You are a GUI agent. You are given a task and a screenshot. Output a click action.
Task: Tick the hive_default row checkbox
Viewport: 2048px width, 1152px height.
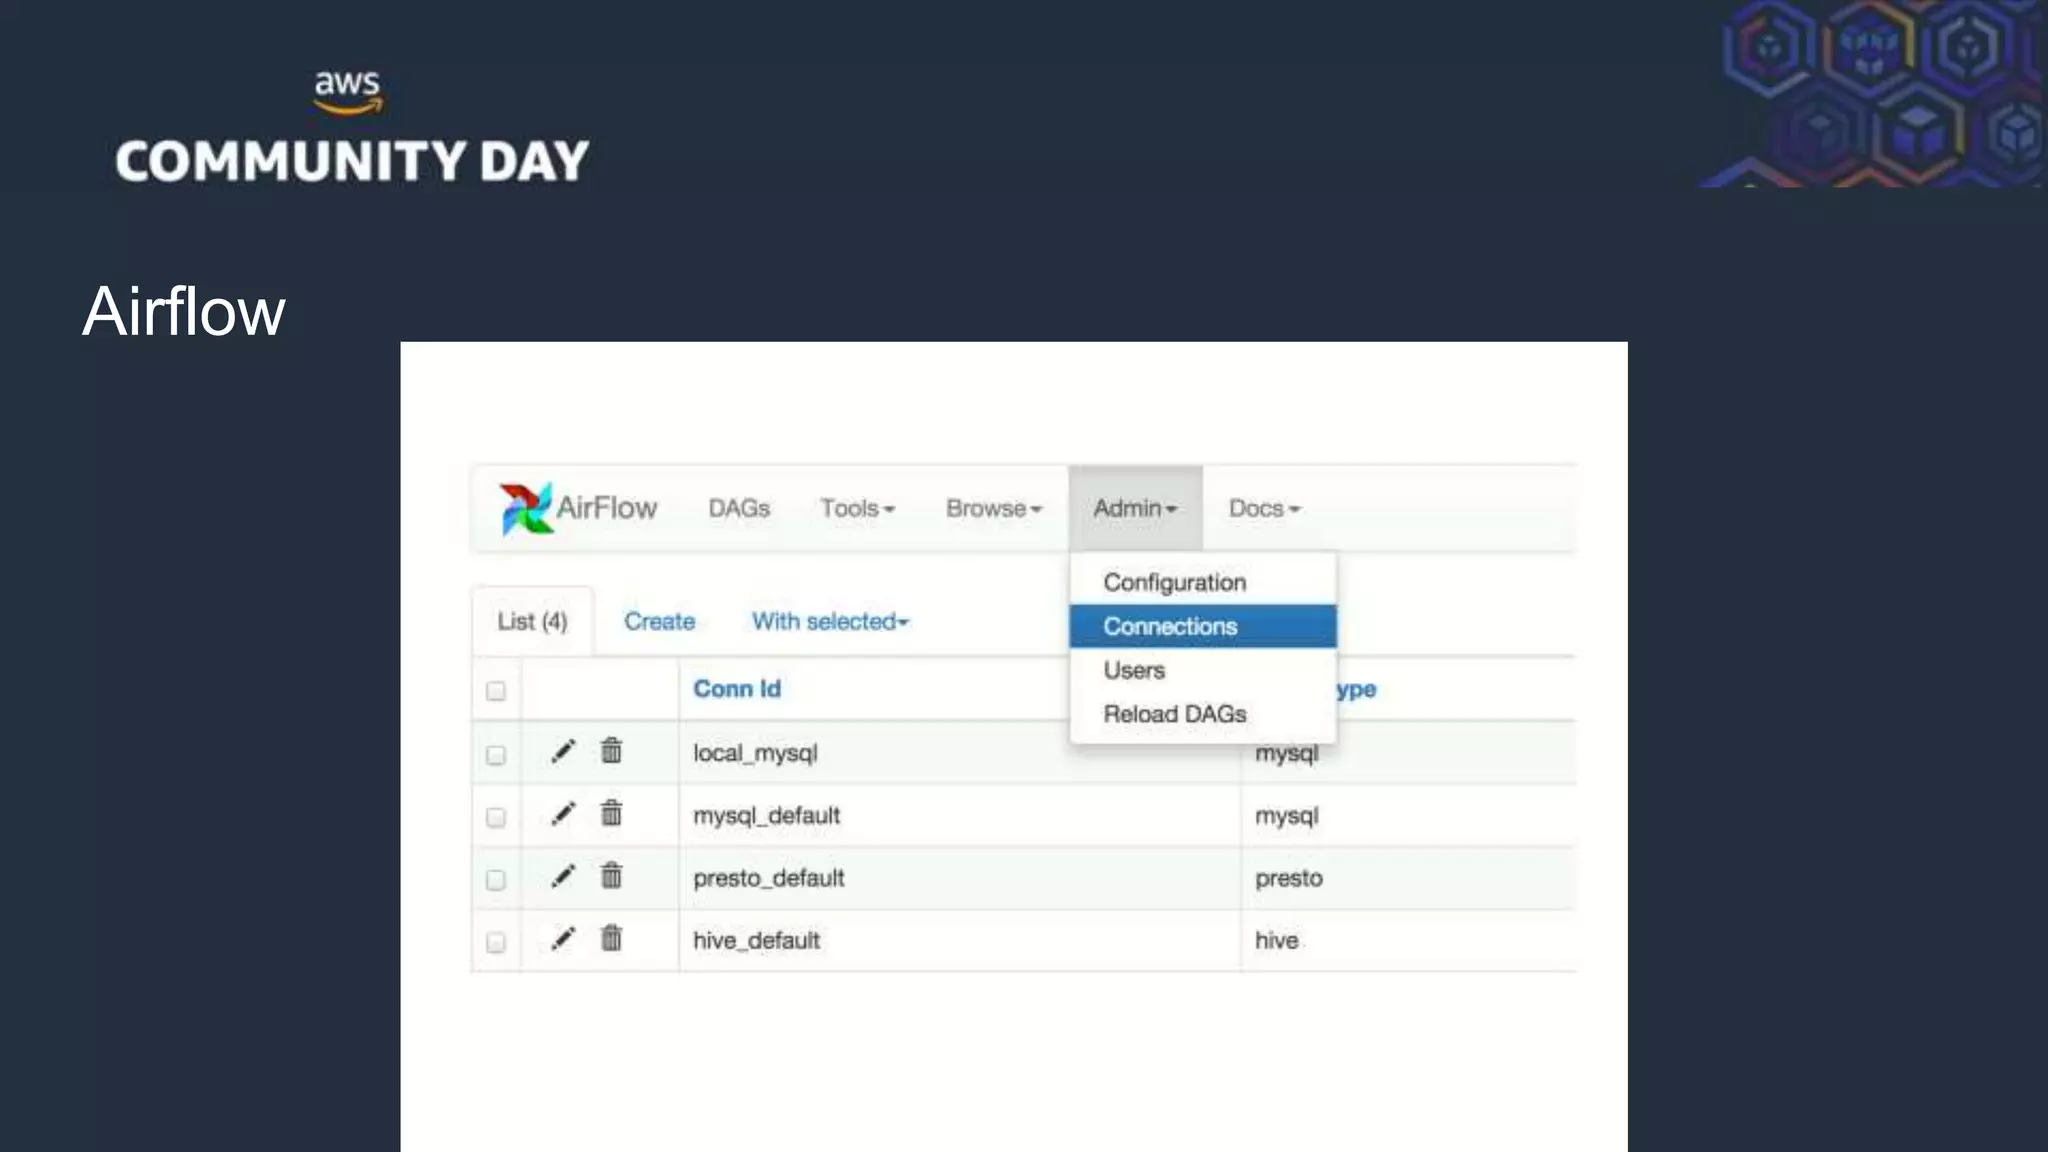(x=496, y=942)
